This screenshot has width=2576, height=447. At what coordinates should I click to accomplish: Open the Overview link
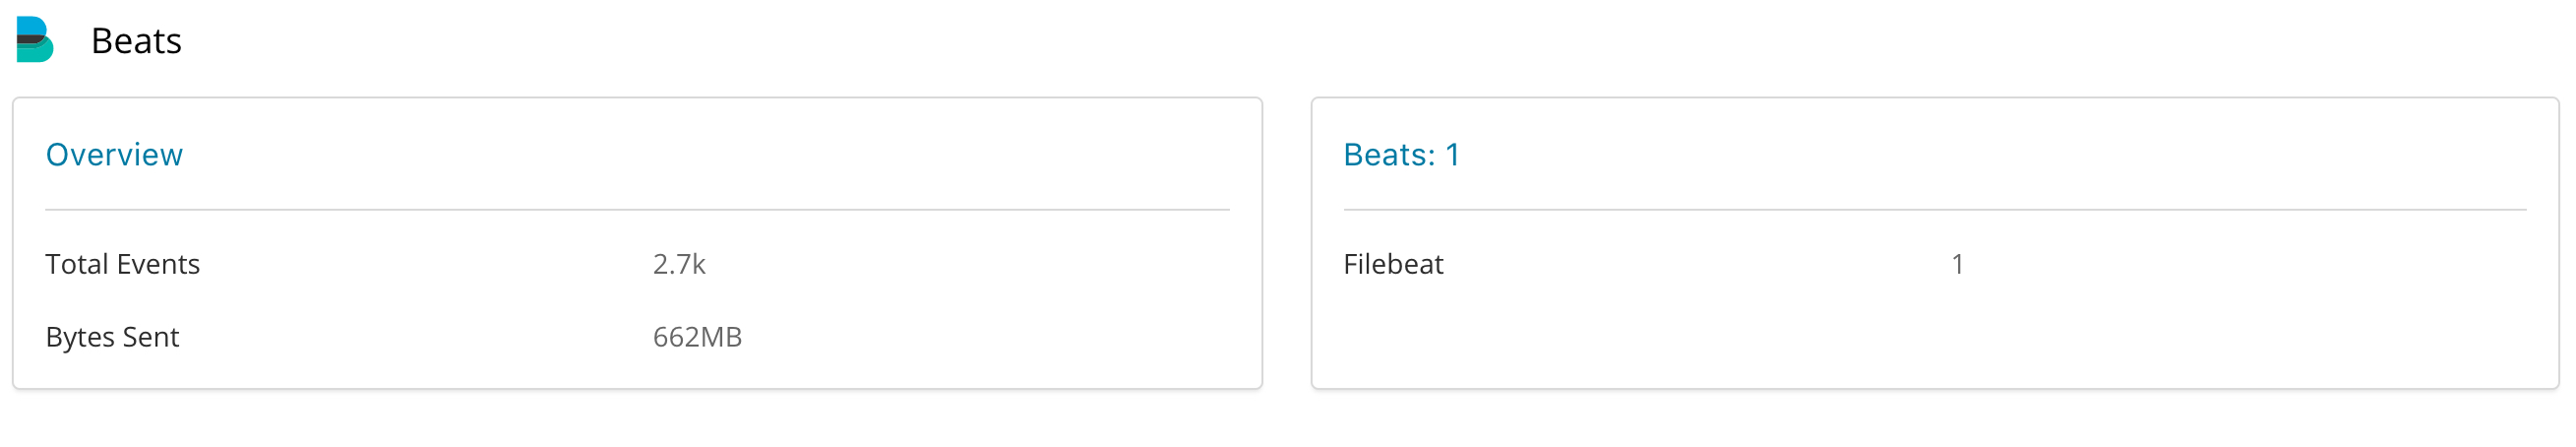(114, 155)
